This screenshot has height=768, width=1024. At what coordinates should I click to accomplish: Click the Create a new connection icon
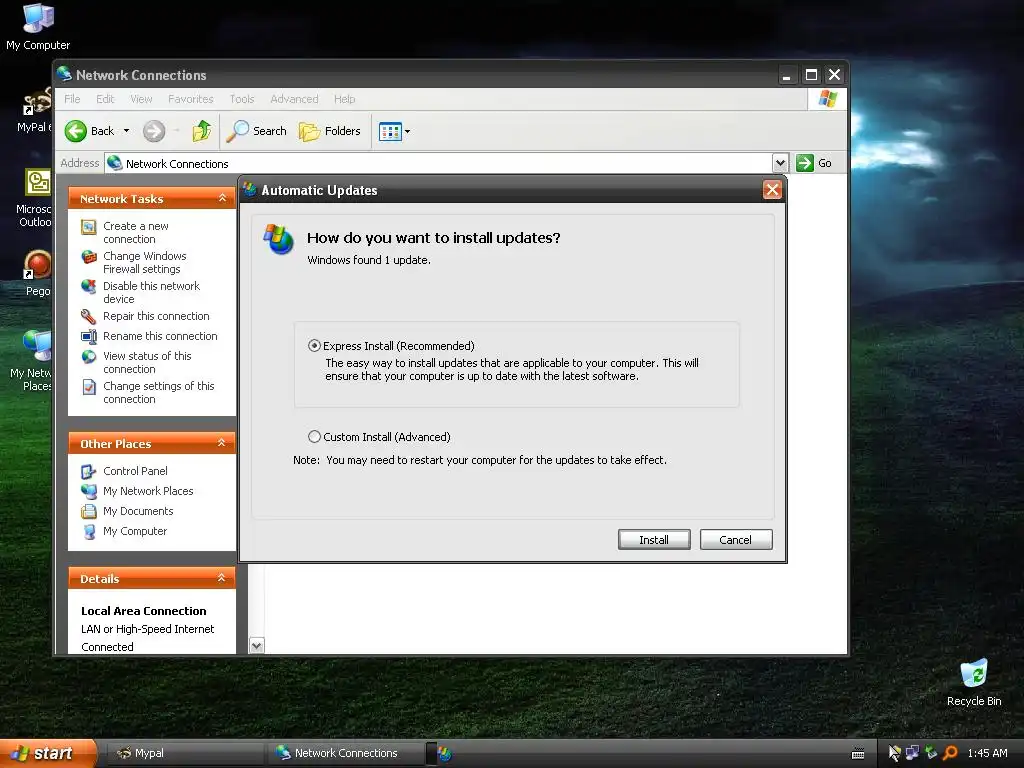pos(89,227)
